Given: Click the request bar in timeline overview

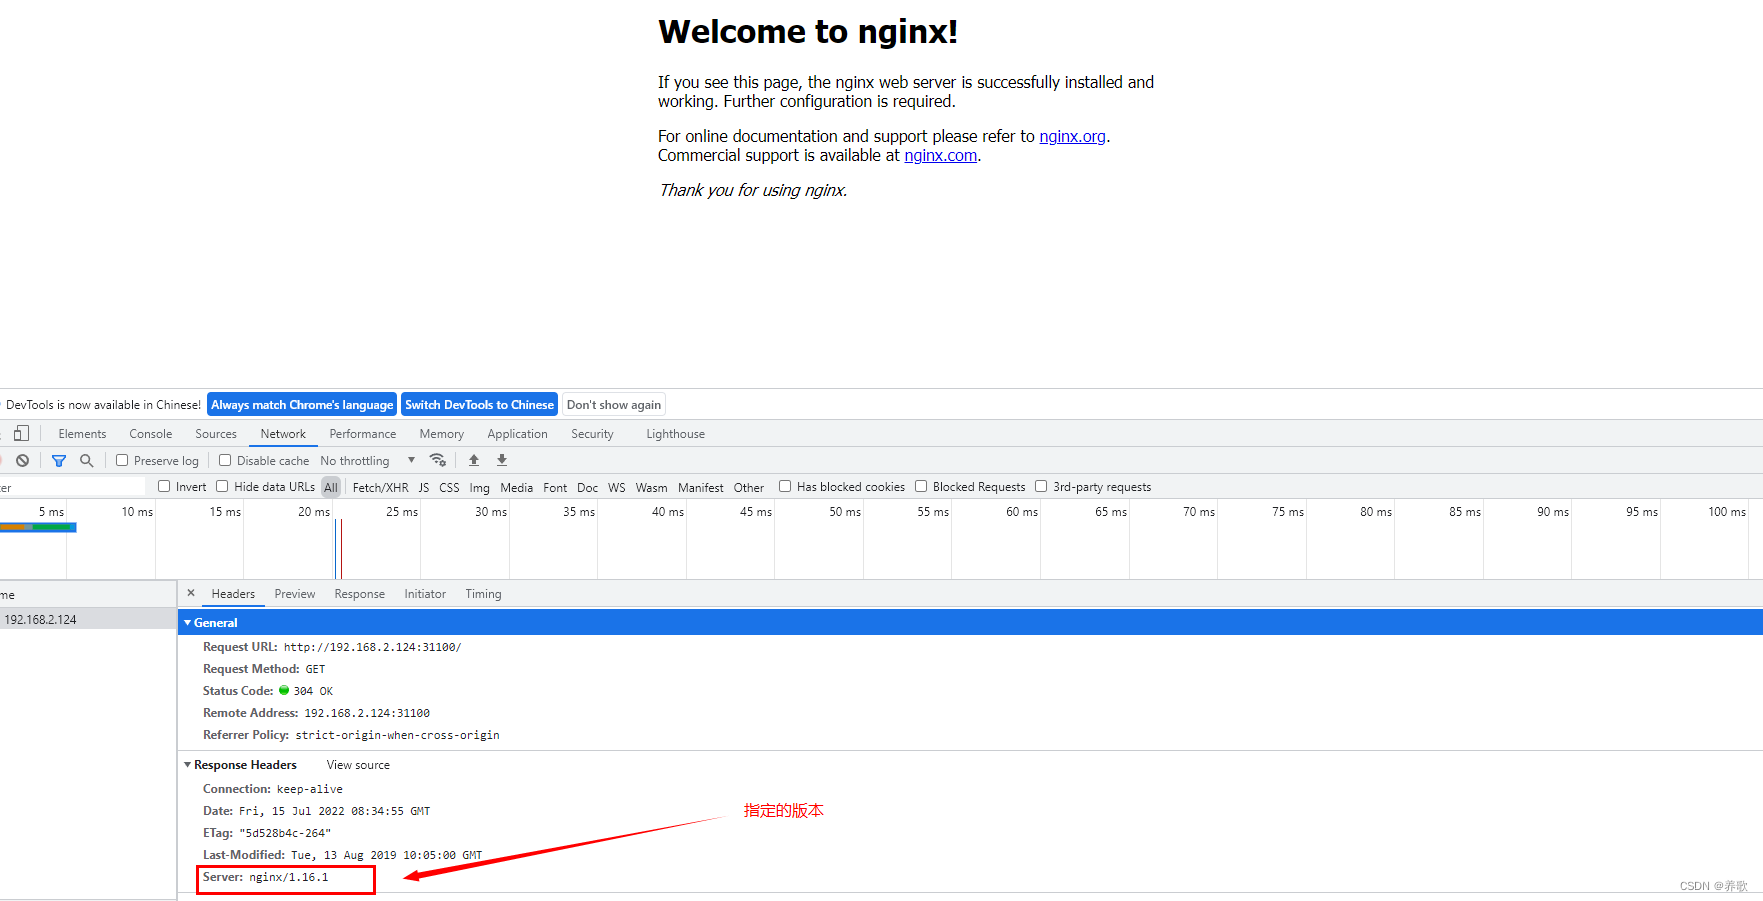Looking at the screenshot, I should [x=38, y=527].
